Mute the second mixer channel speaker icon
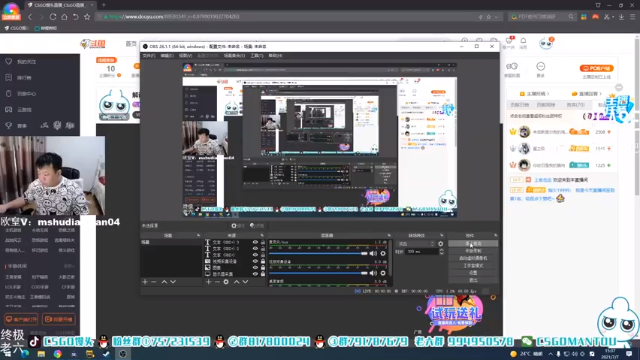This screenshot has height=360, width=640. click(373, 273)
